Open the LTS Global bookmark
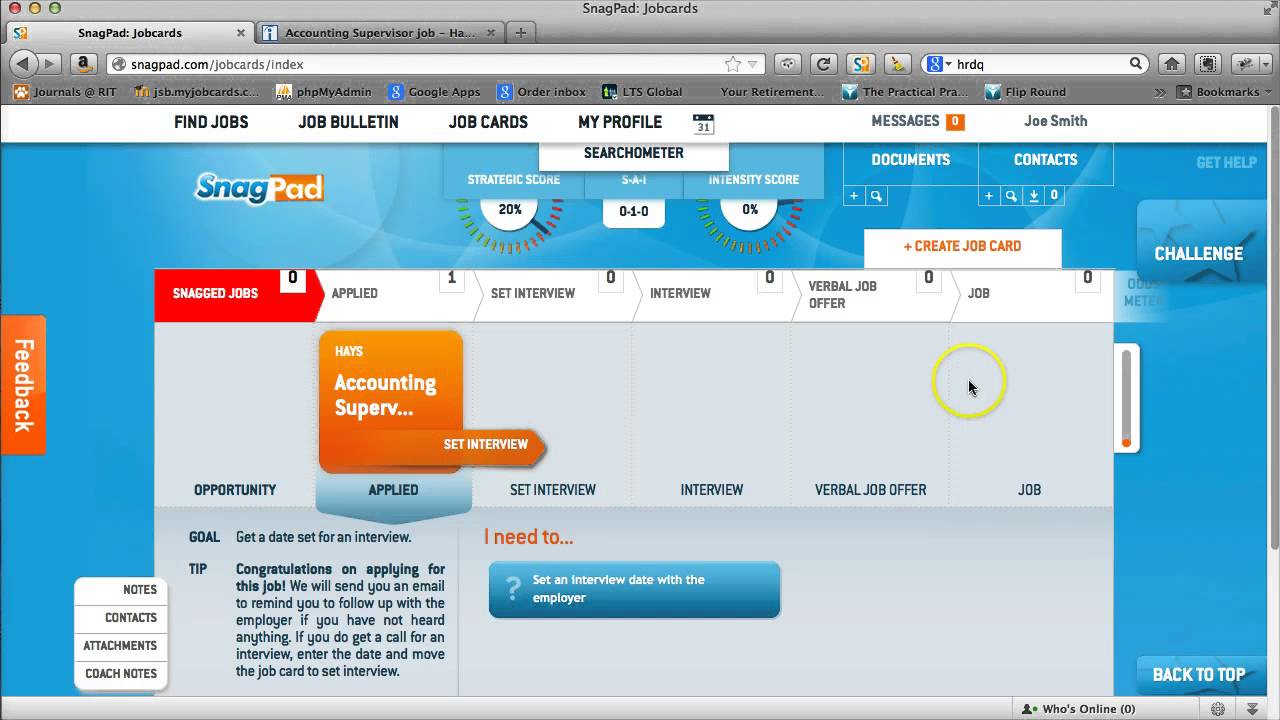 [642, 92]
